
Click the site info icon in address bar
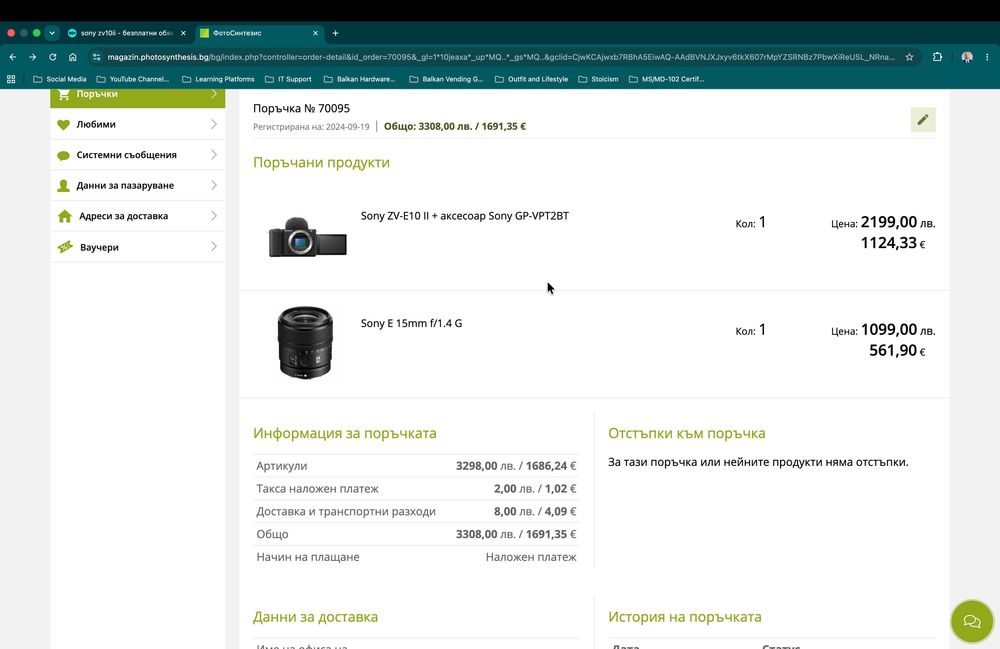tap(96, 57)
